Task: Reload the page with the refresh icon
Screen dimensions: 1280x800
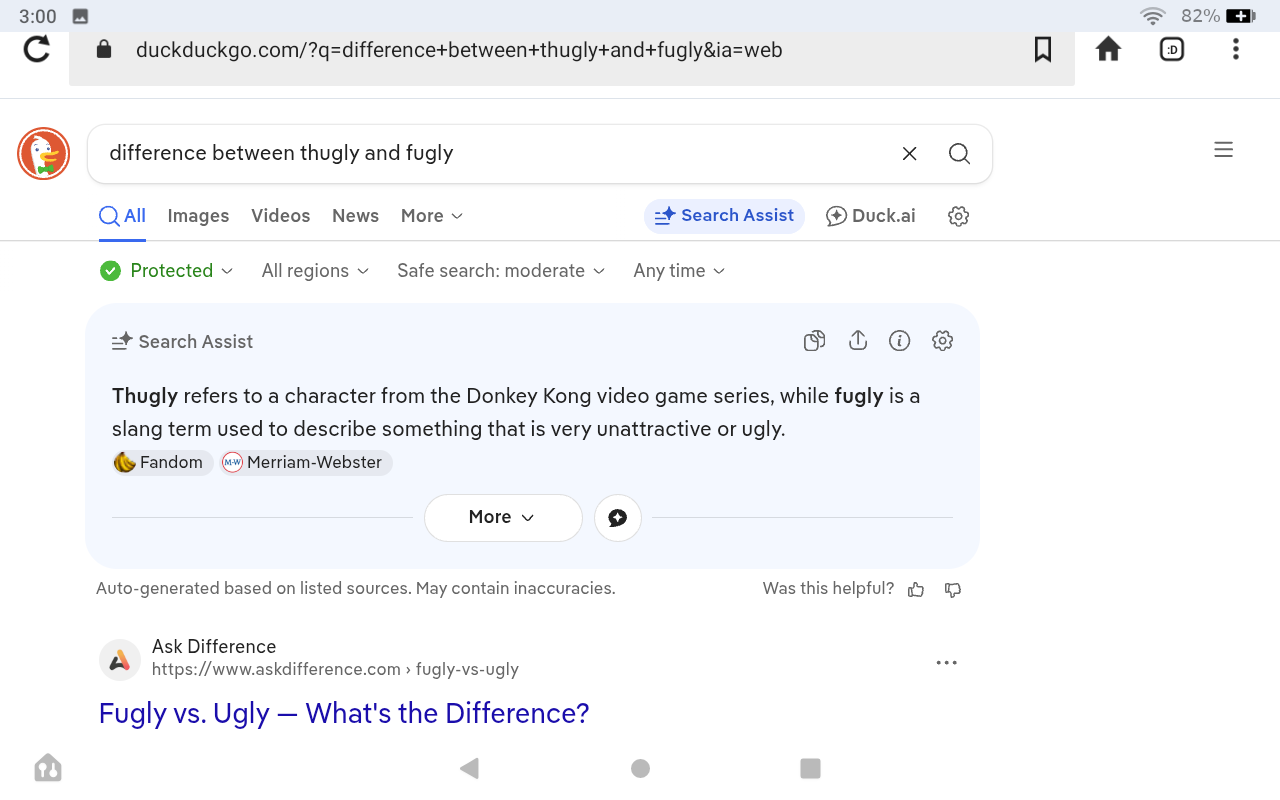Action: (x=37, y=49)
